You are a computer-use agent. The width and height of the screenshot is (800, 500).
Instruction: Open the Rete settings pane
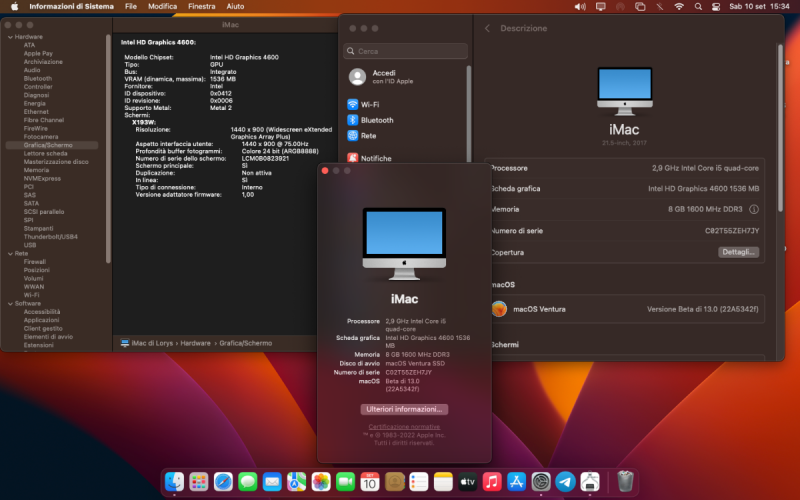pos(368,135)
